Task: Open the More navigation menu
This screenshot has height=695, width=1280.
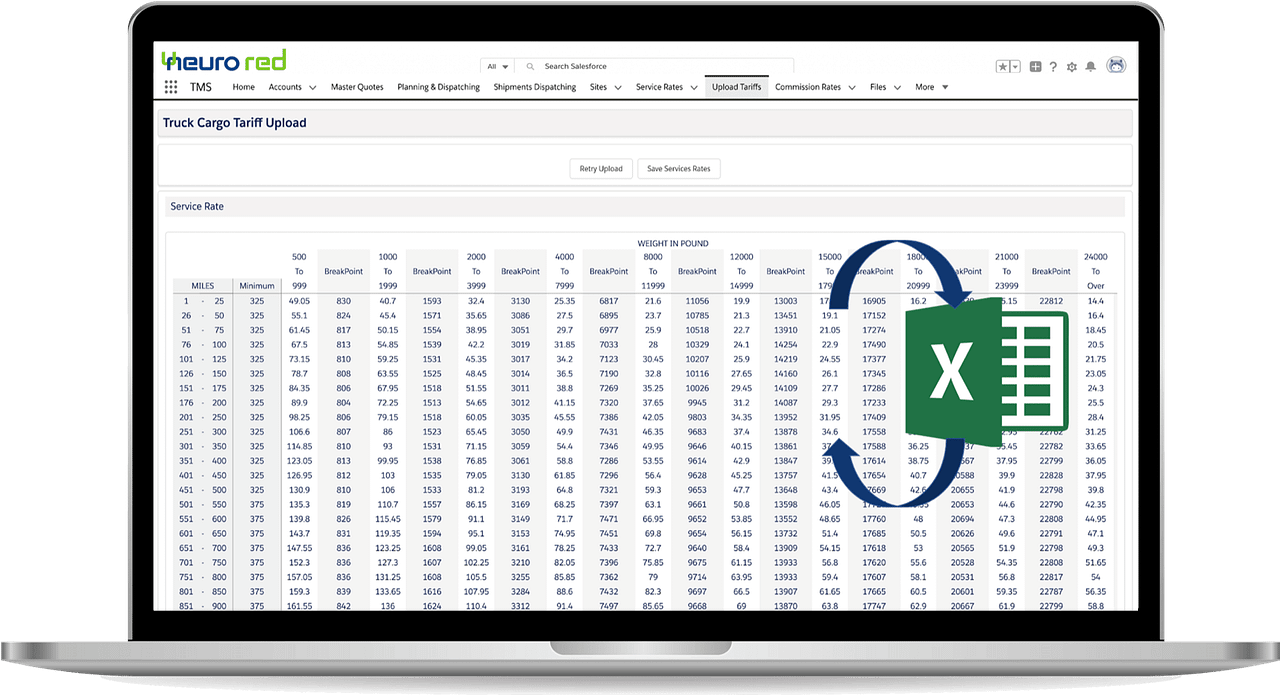Action: 931,87
